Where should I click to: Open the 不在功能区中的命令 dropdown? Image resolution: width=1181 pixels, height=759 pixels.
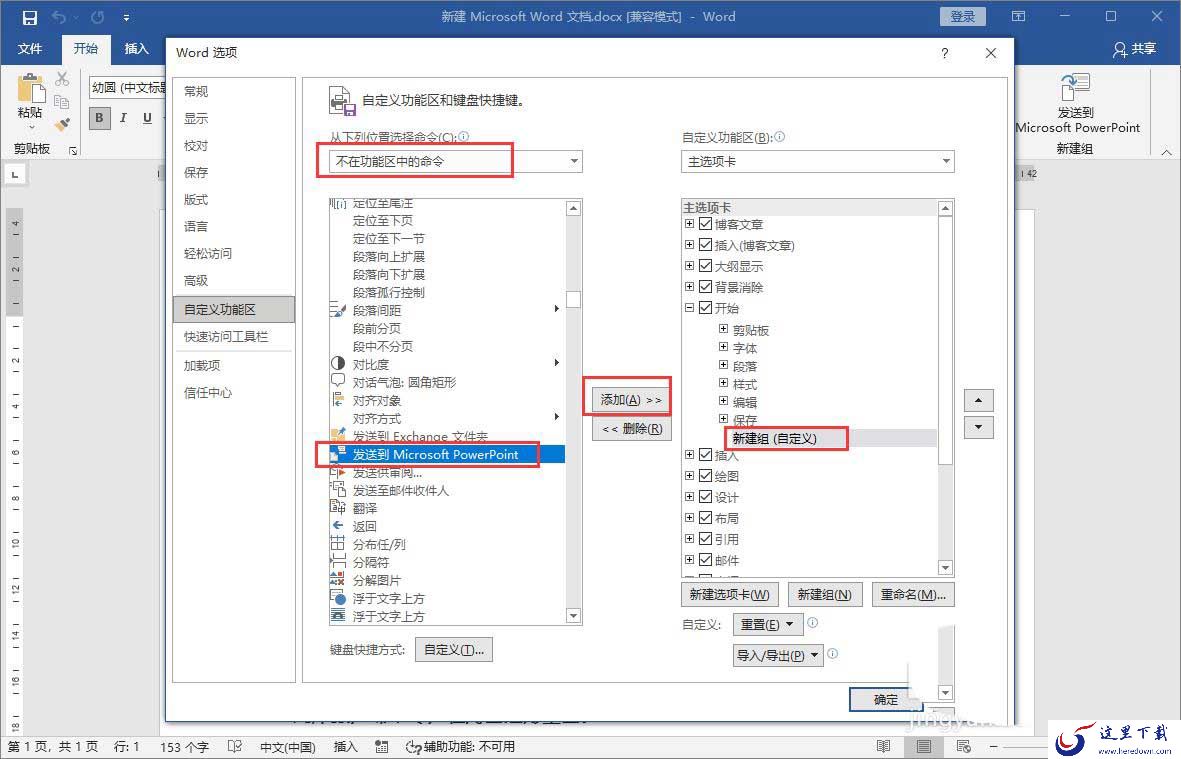point(456,161)
